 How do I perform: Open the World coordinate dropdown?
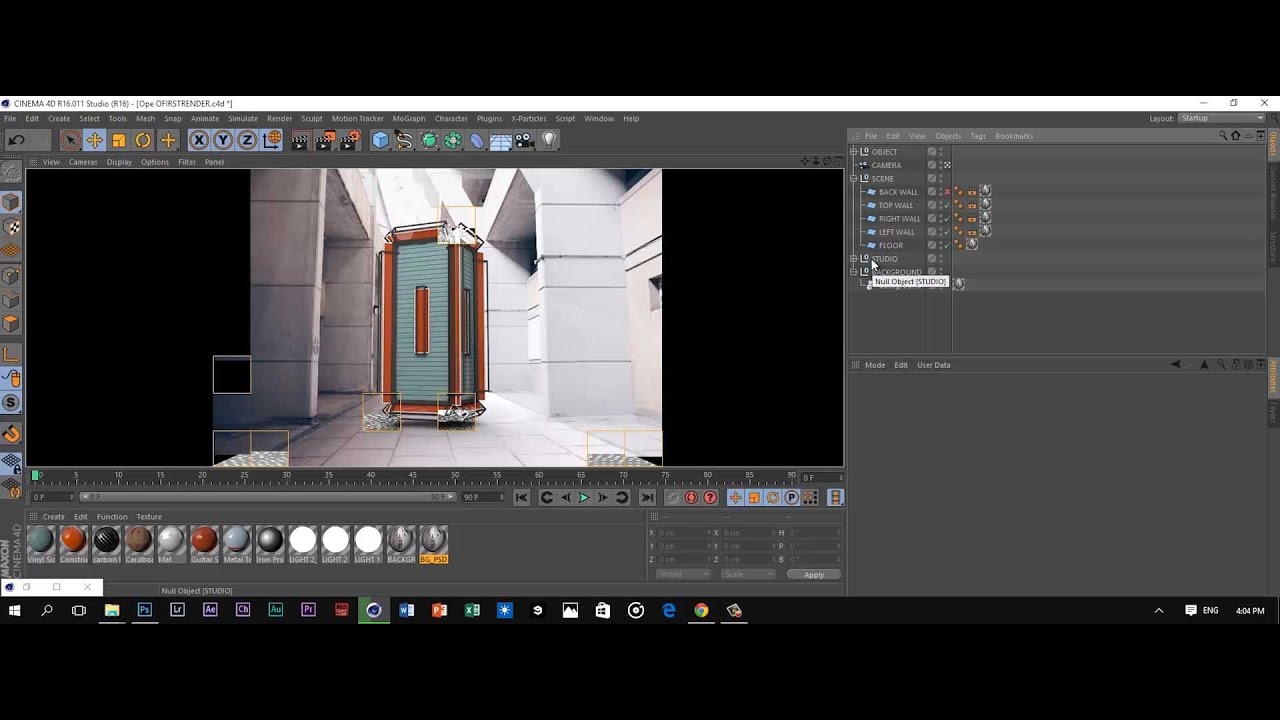683,575
